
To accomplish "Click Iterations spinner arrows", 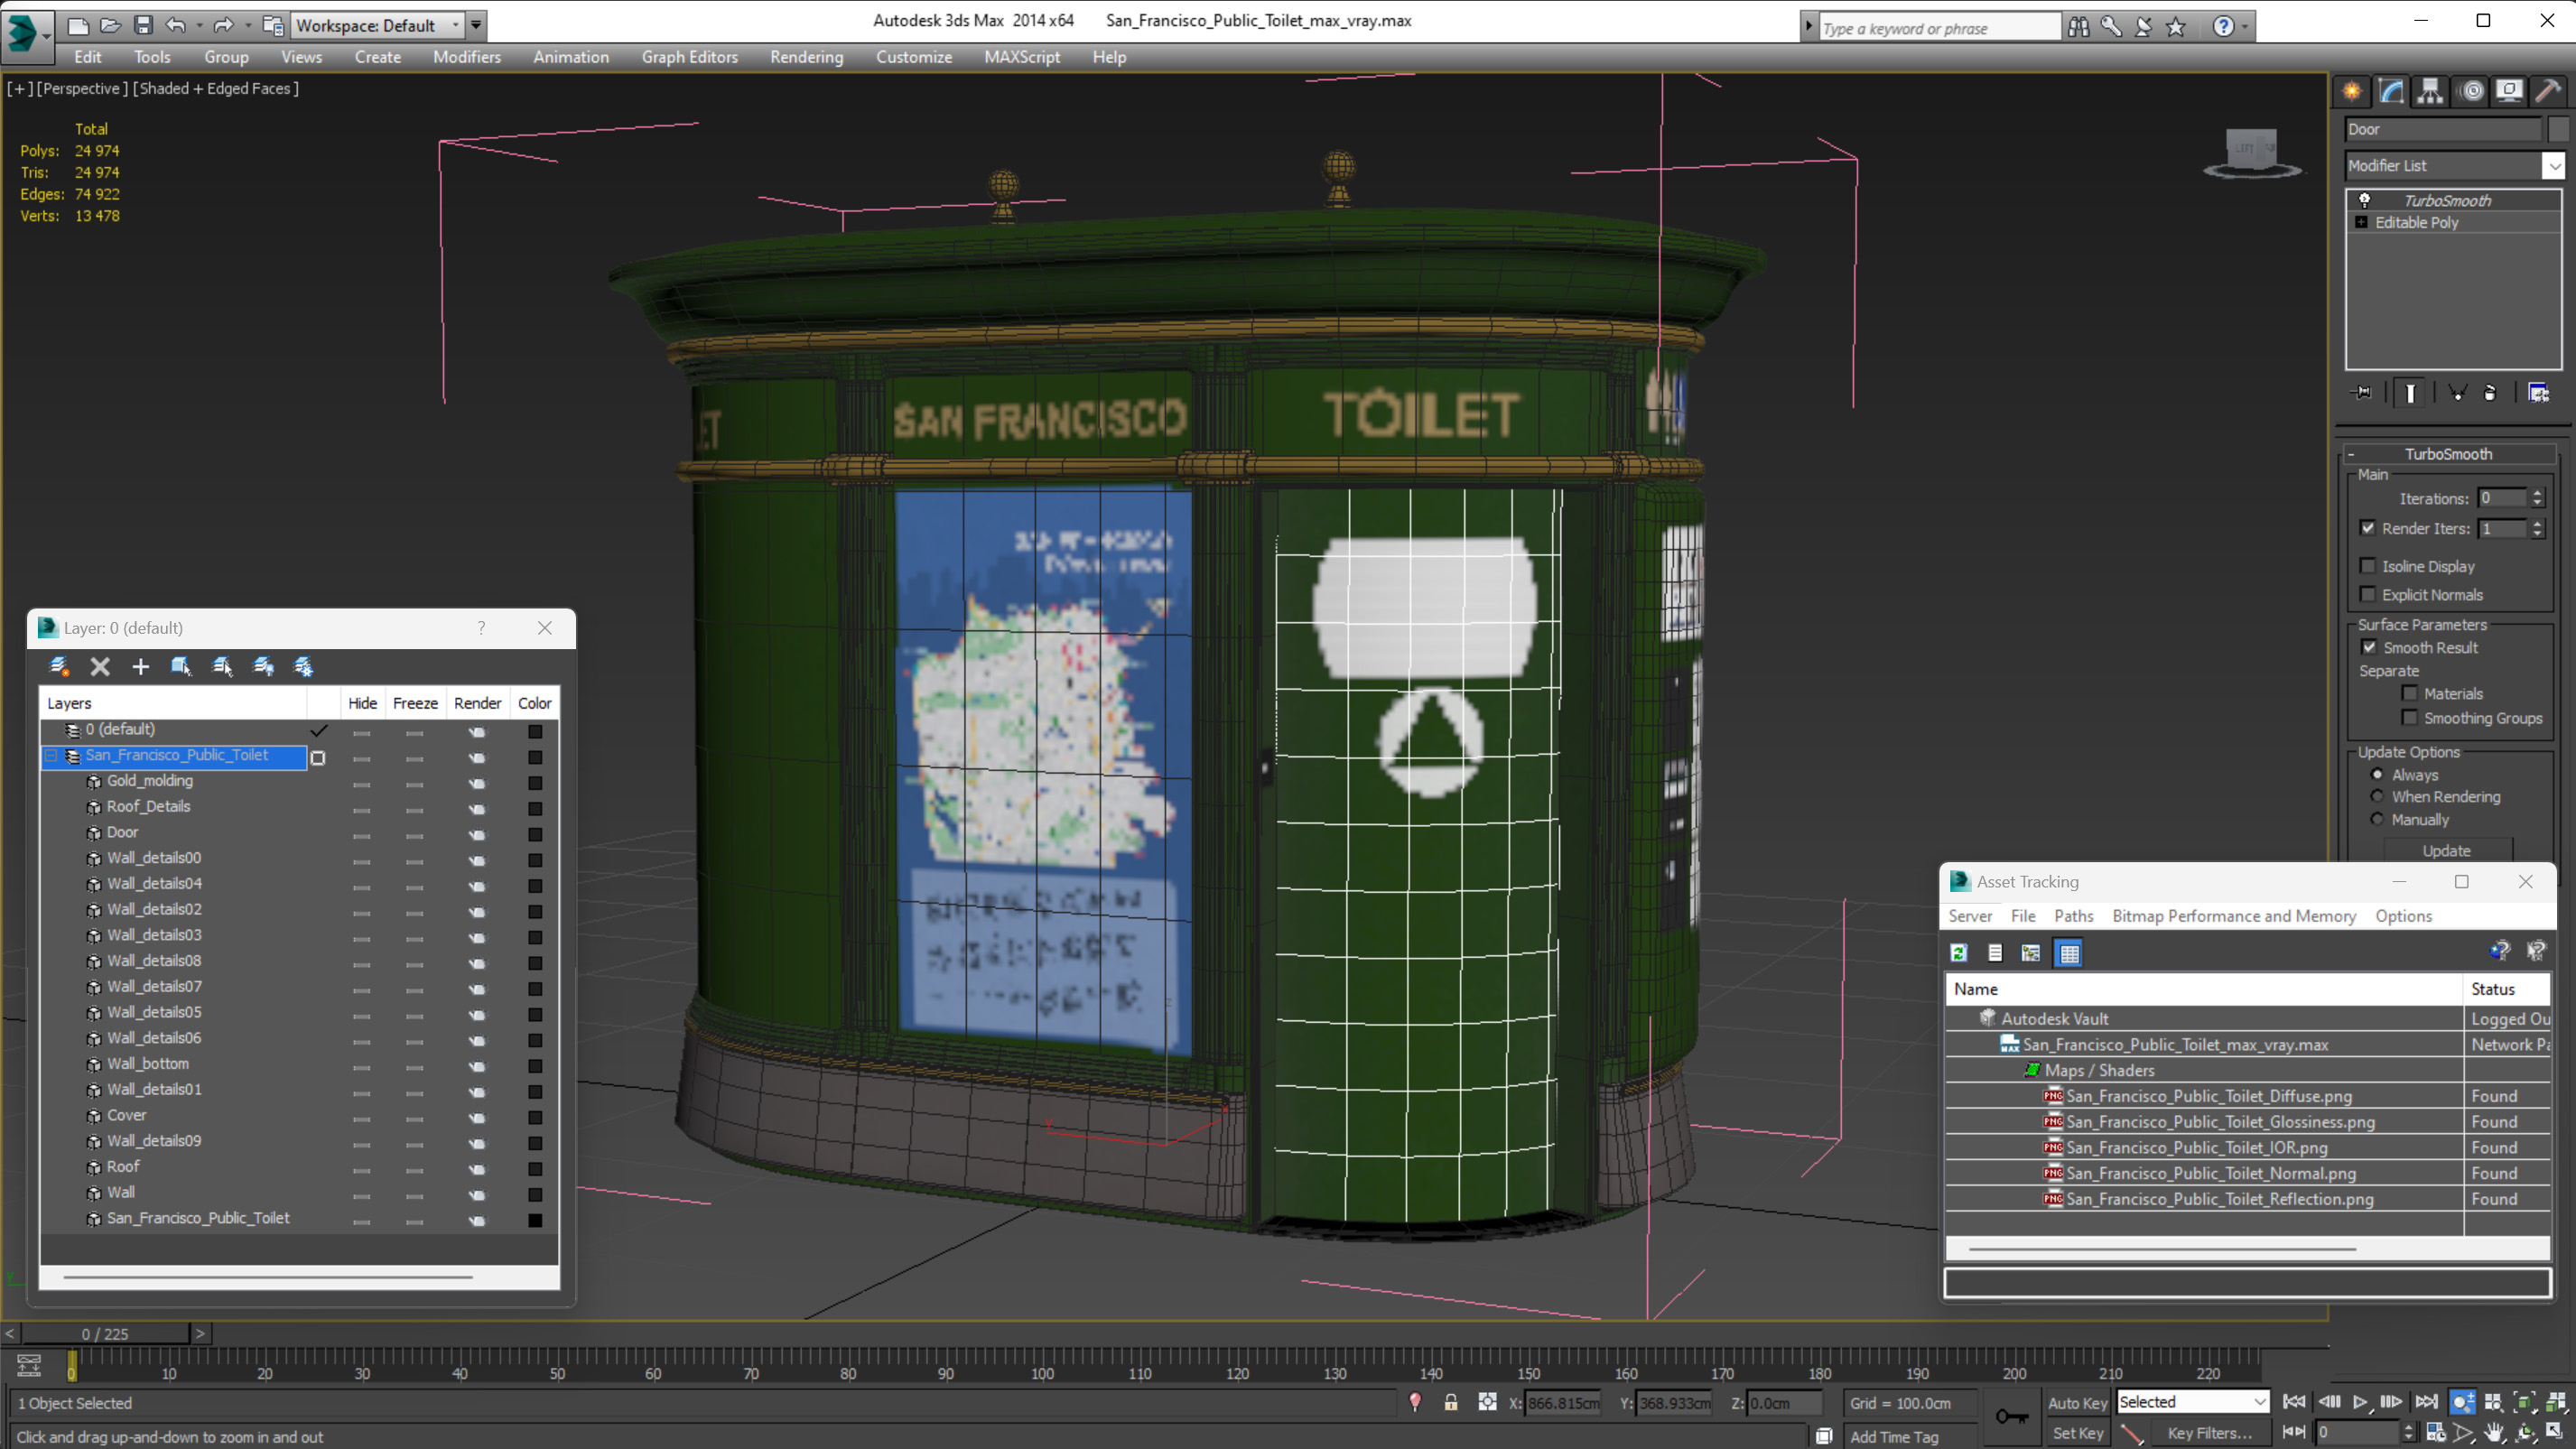I will click(x=2537, y=498).
